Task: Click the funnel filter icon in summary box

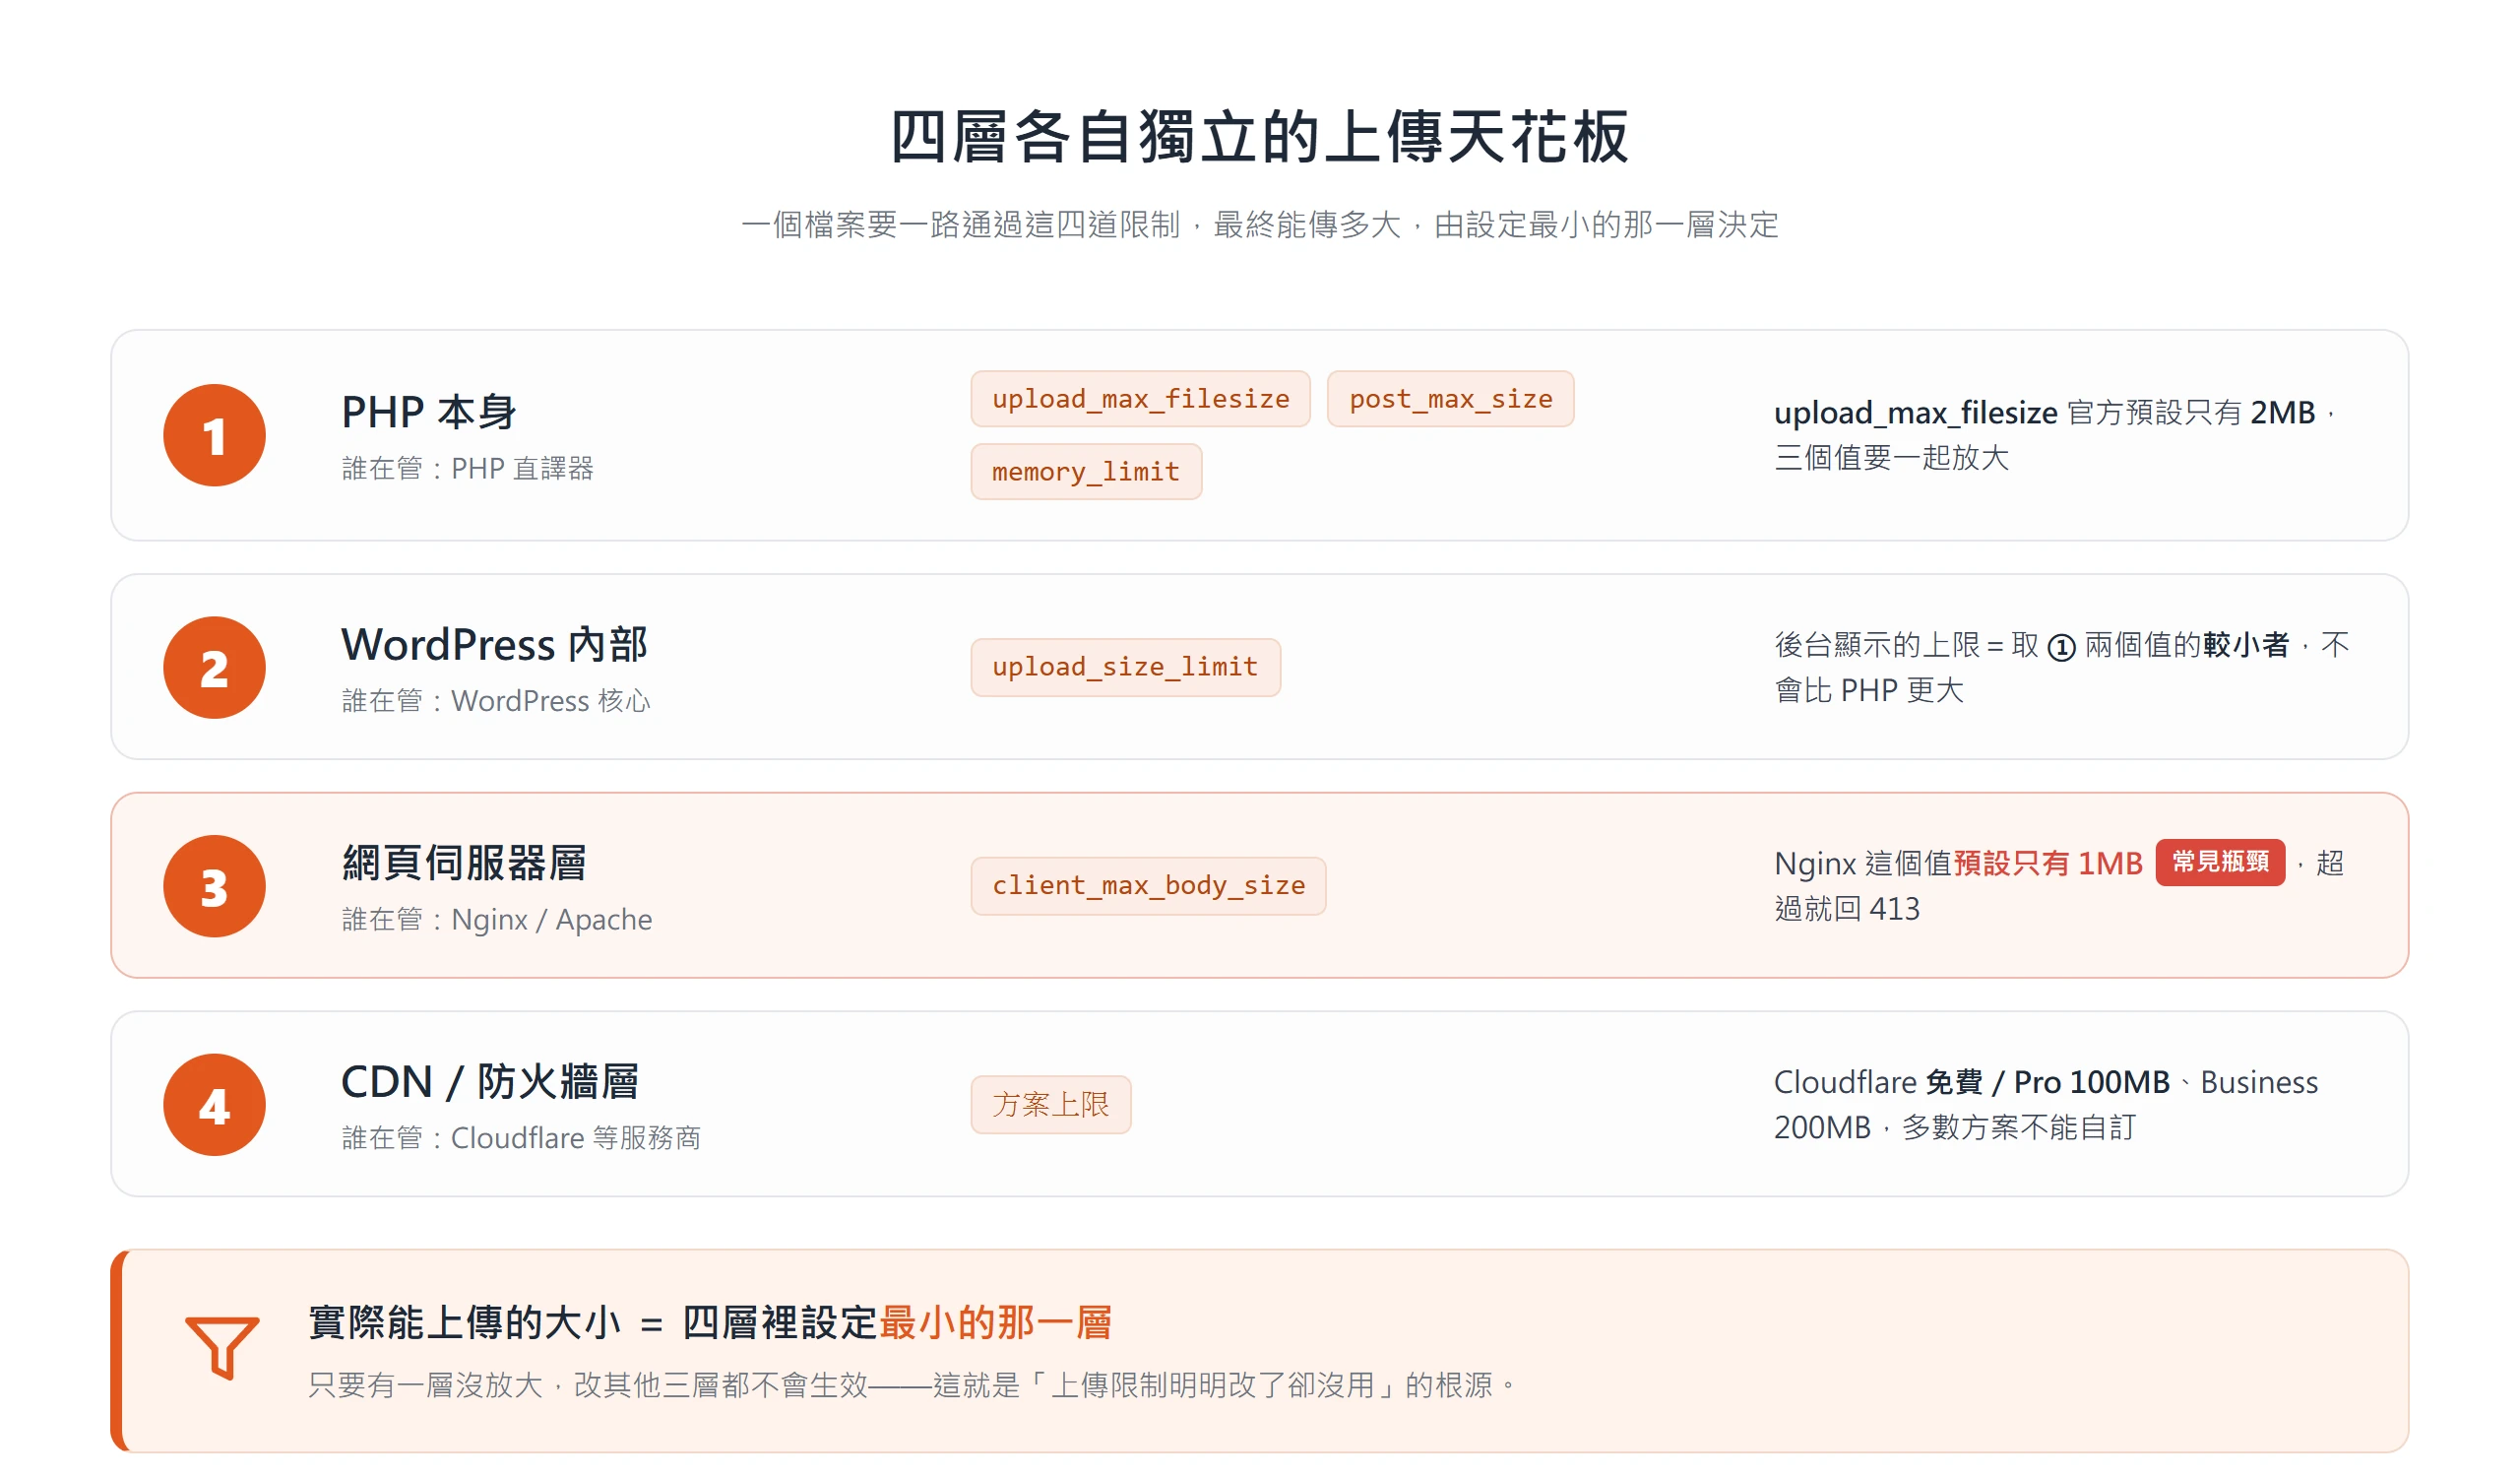Action: pos(222,1348)
